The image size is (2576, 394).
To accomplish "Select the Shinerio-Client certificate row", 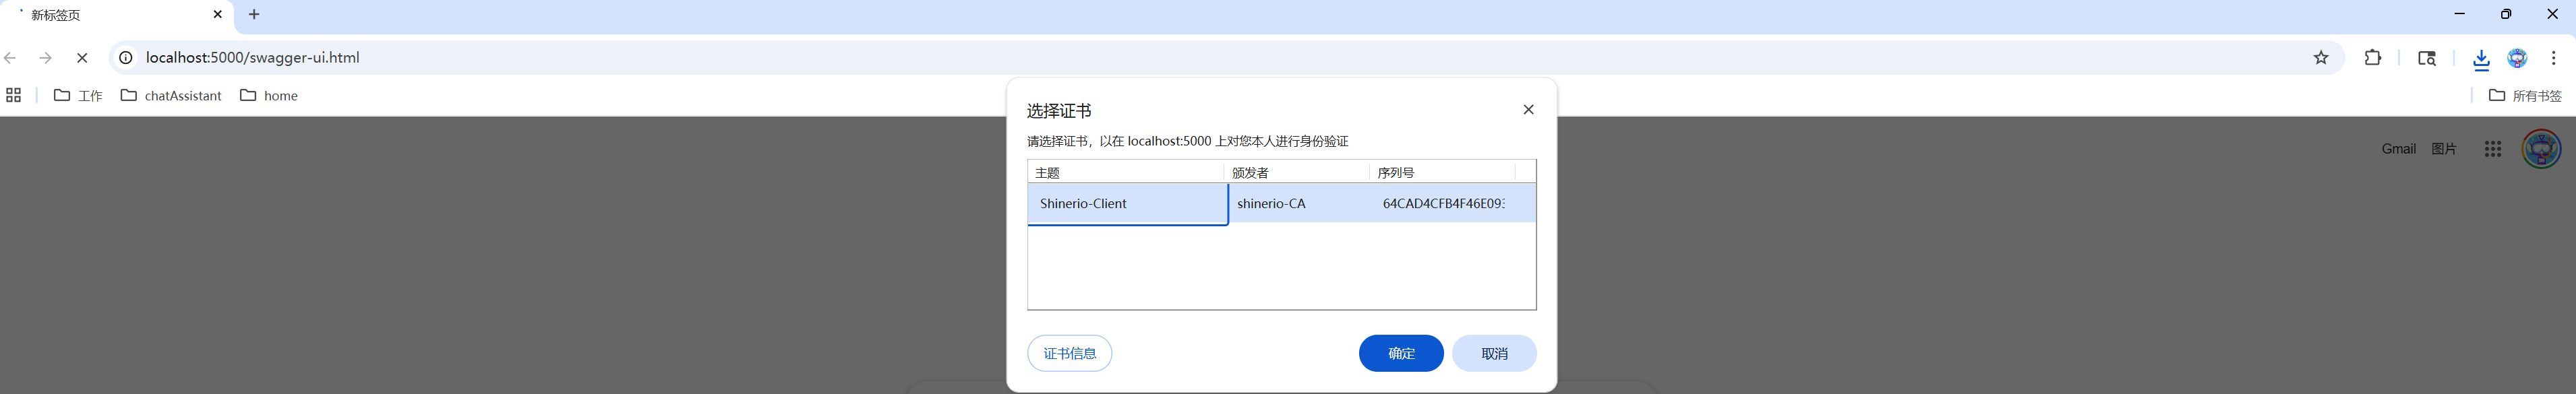I will [x=1127, y=204].
